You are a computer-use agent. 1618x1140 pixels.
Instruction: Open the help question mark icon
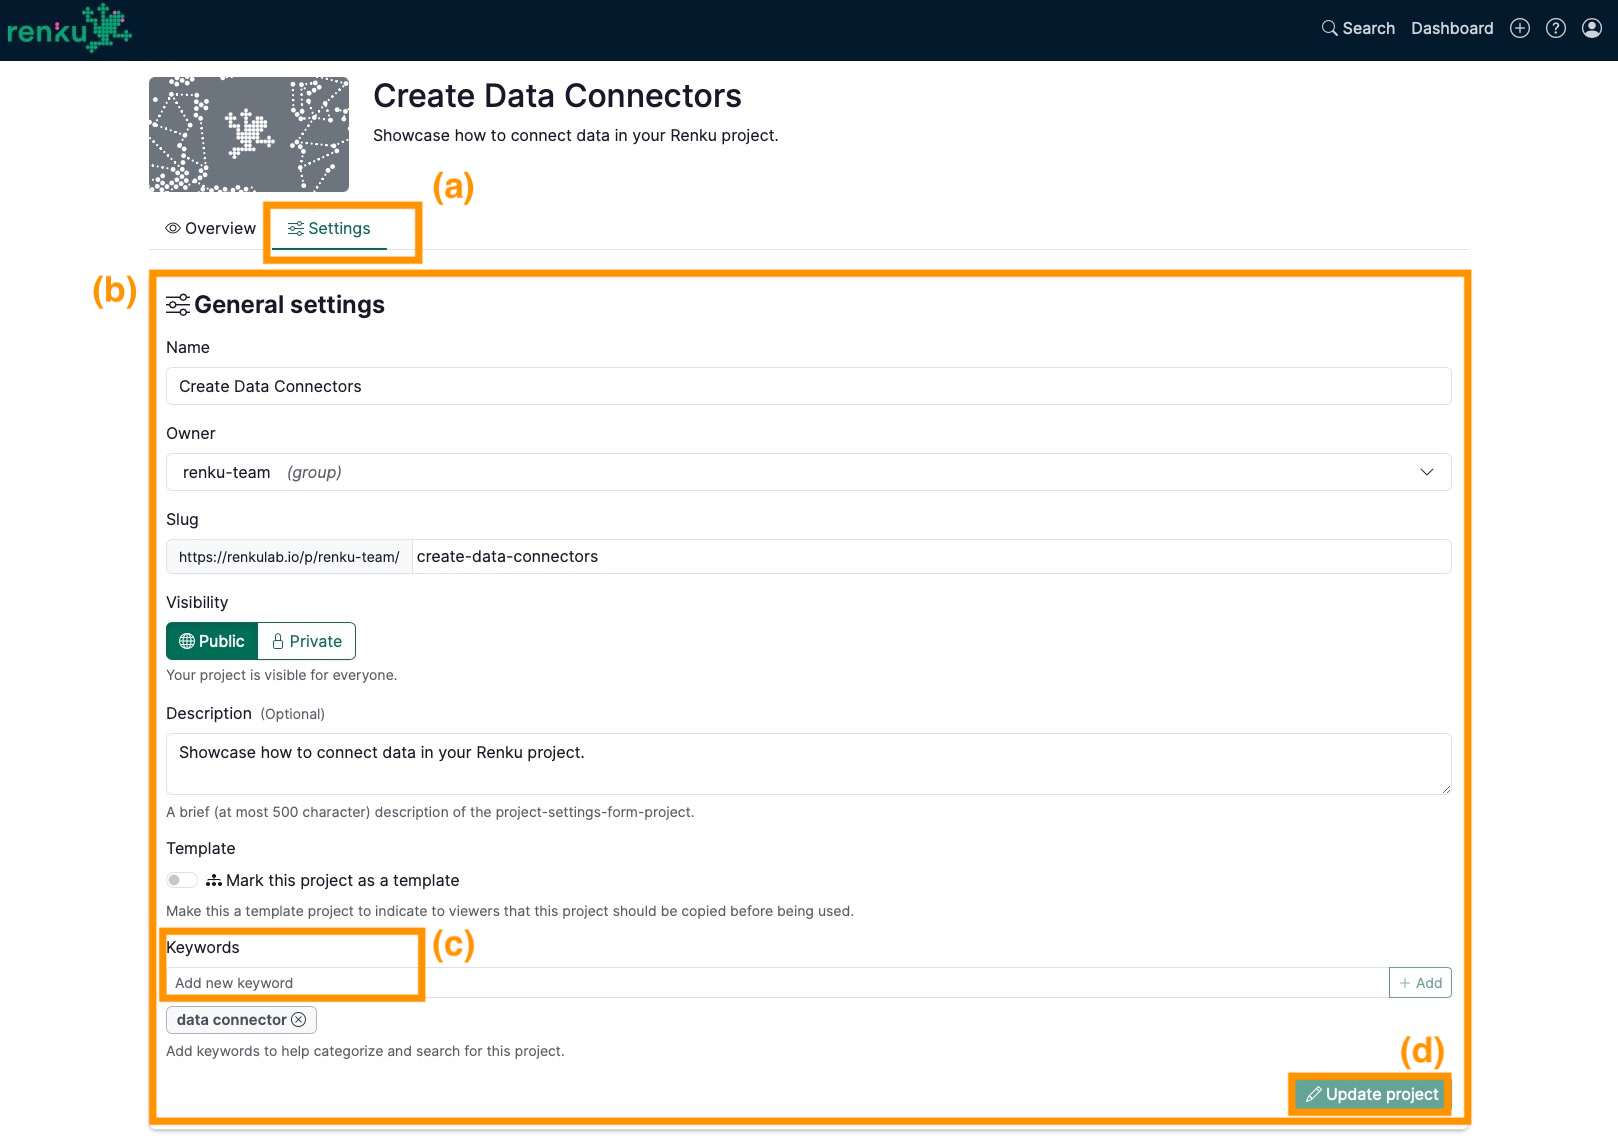tap(1556, 28)
